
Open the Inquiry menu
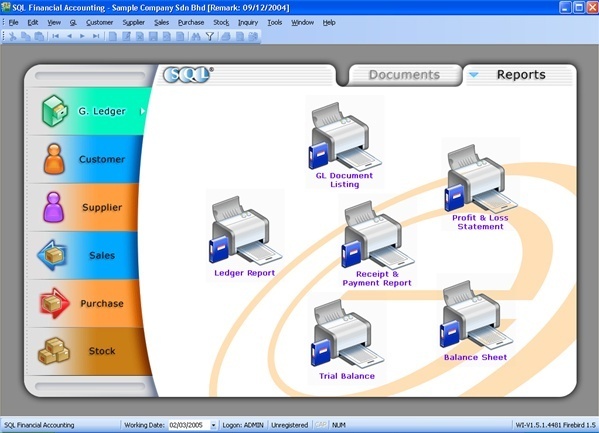coord(248,23)
